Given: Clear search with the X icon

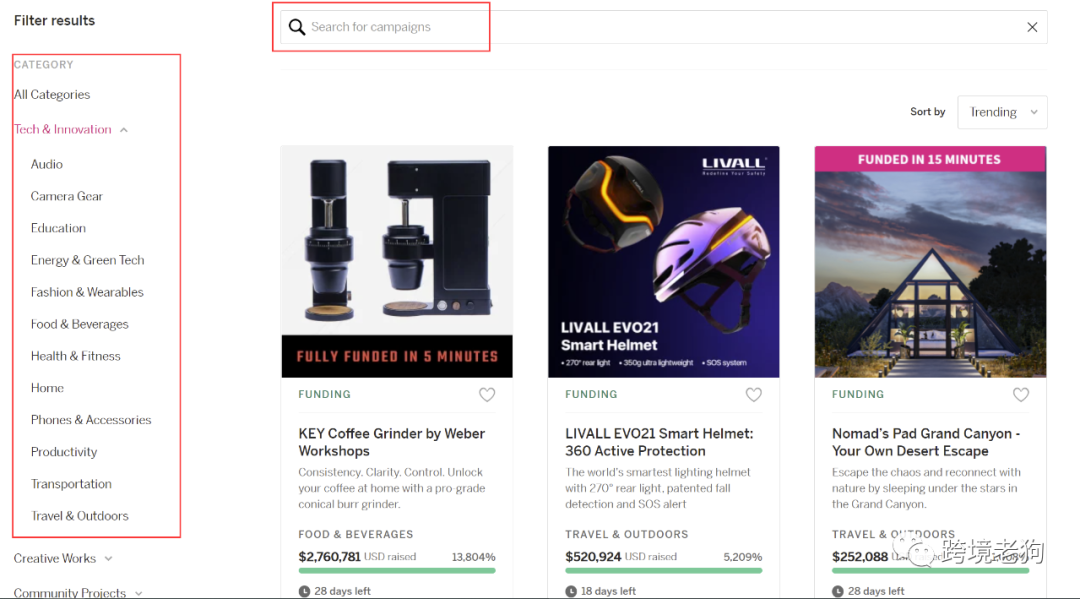Looking at the screenshot, I should point(1032,28).
